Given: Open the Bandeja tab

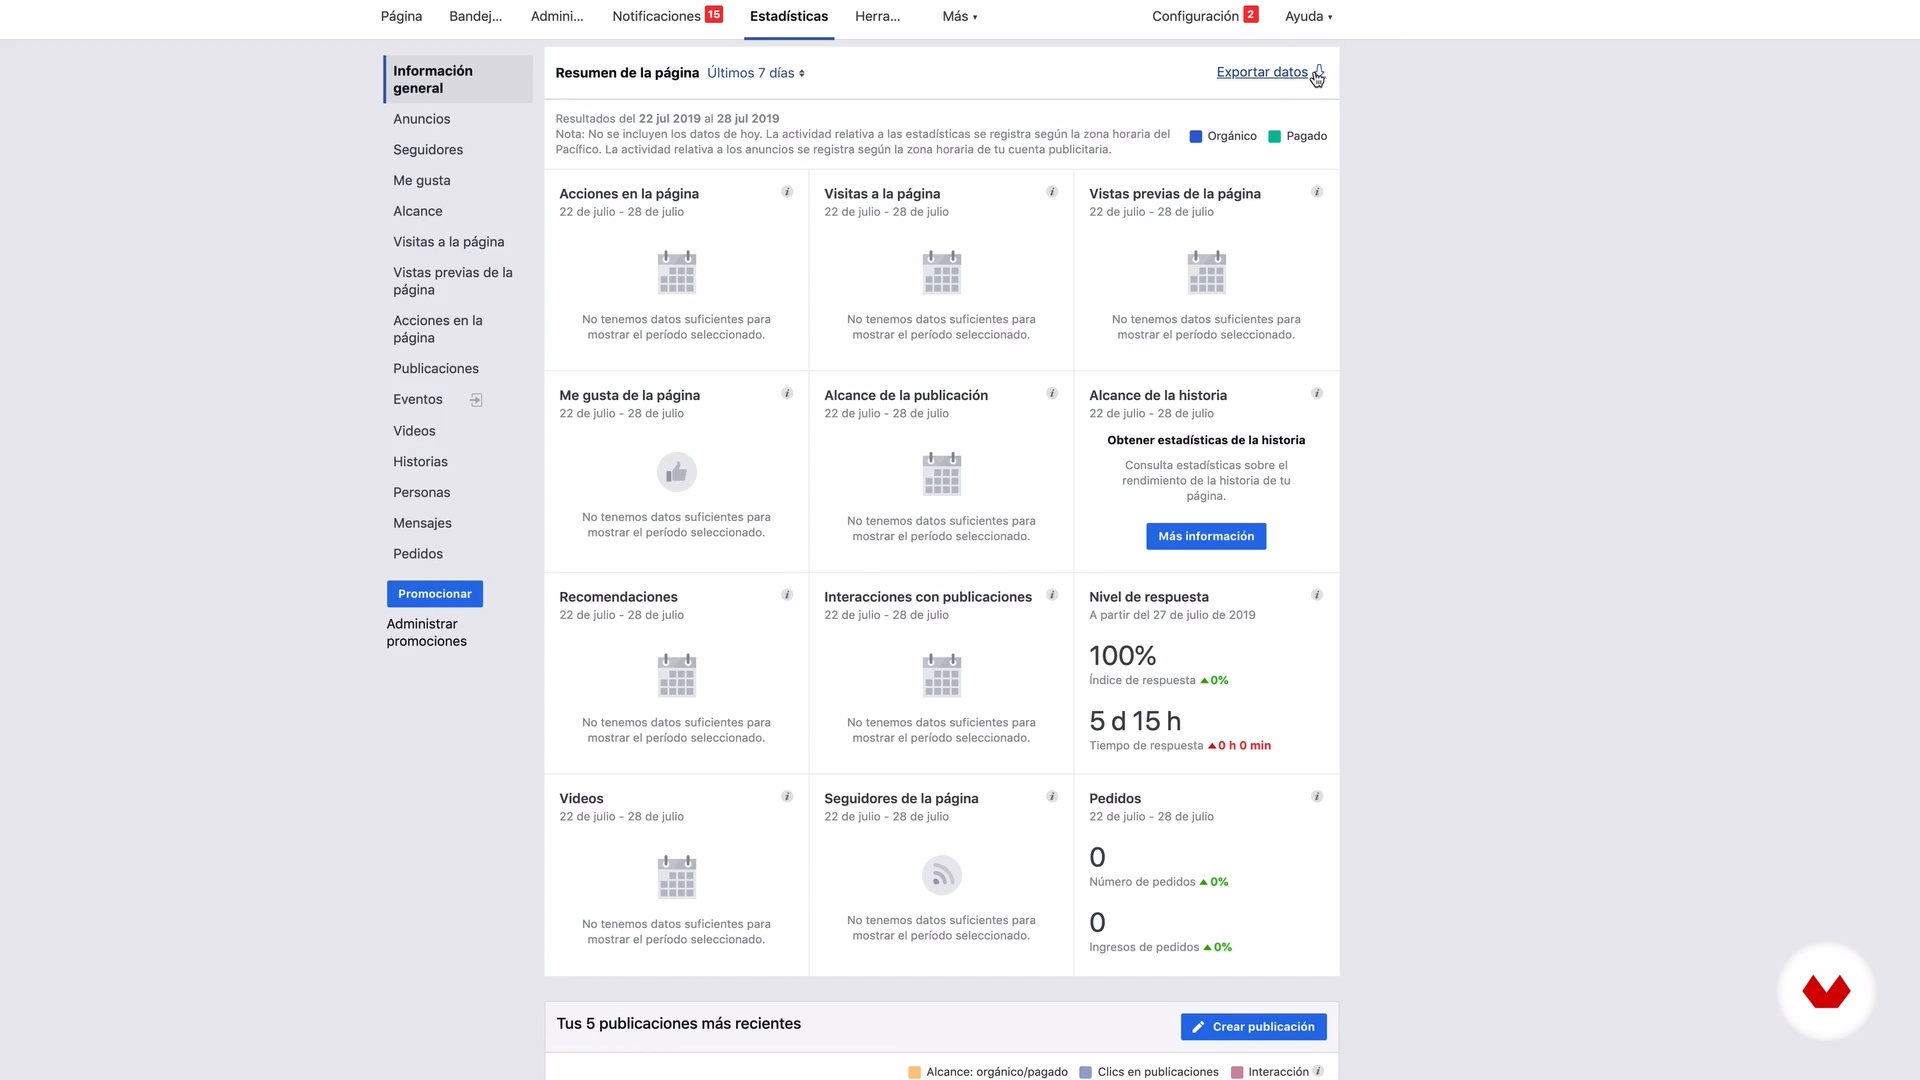Looking at the screenshot, I should (476, 16).
